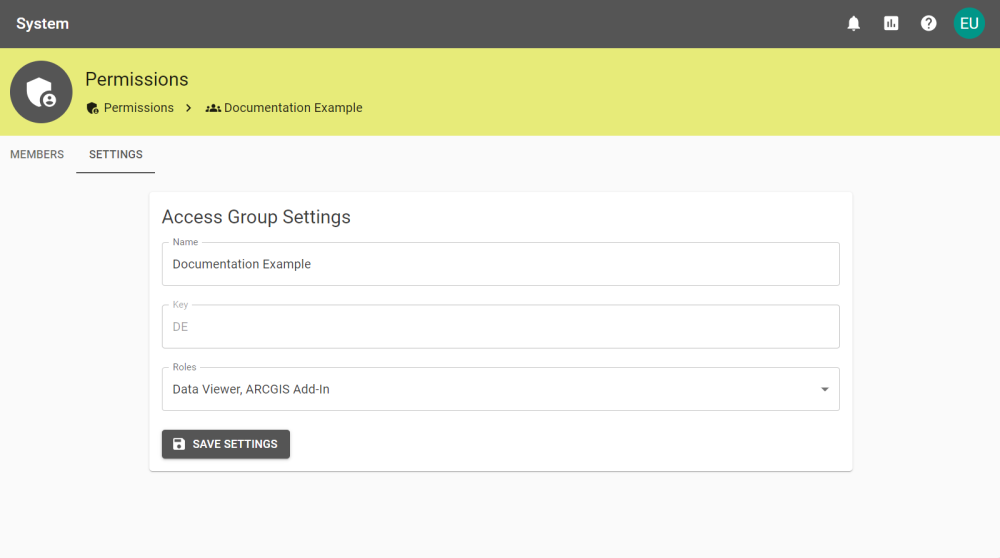Open the notifications bell icon
This screenshot has width=1000, height=558.
(x=853, y=24)
